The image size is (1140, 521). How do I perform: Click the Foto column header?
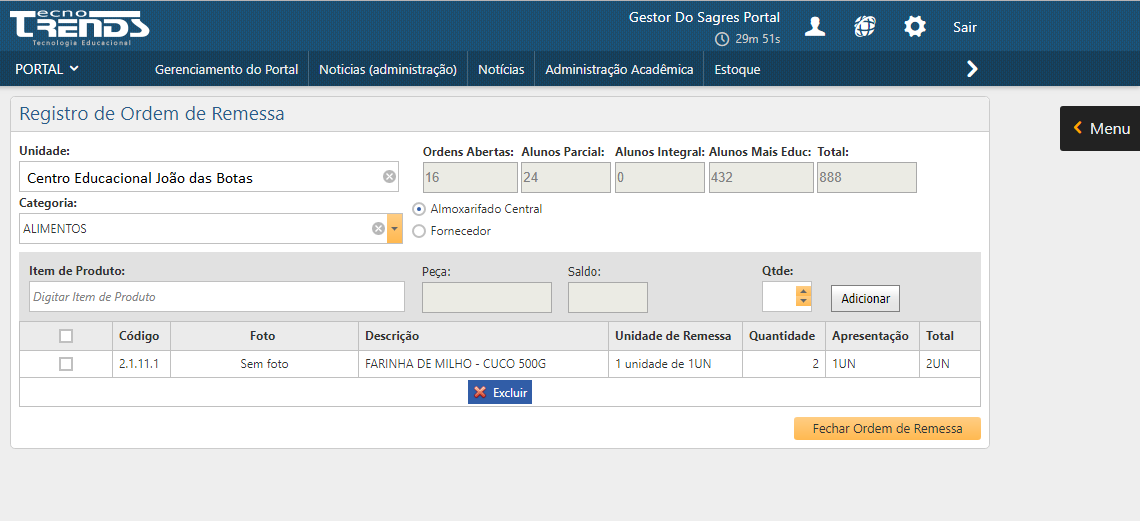[264, 336]
